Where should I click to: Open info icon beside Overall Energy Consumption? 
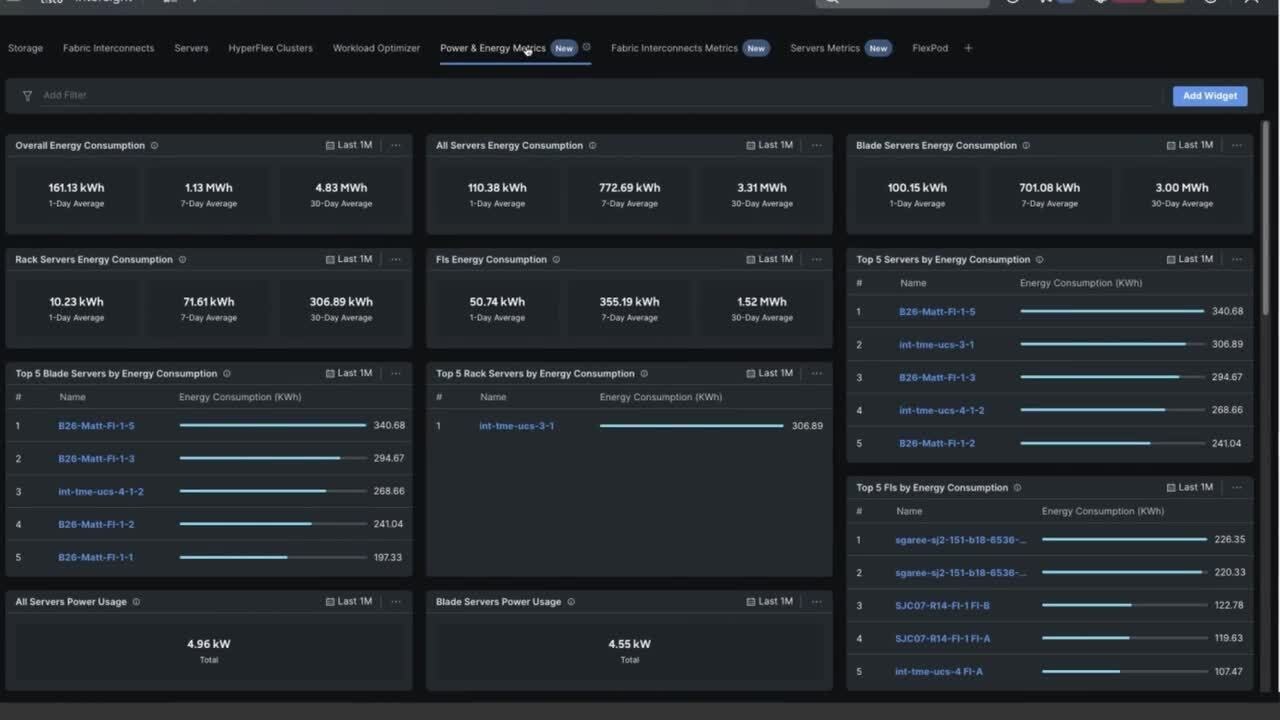click(154, 146)
